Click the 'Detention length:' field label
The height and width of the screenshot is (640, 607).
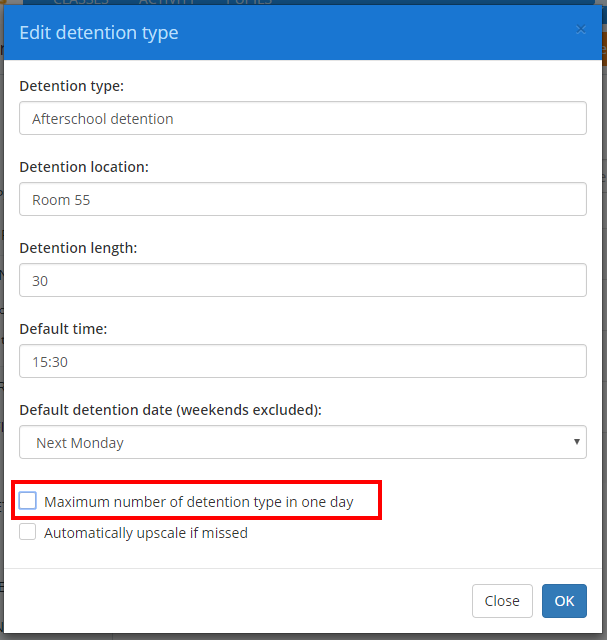click(x=78, y=247)
